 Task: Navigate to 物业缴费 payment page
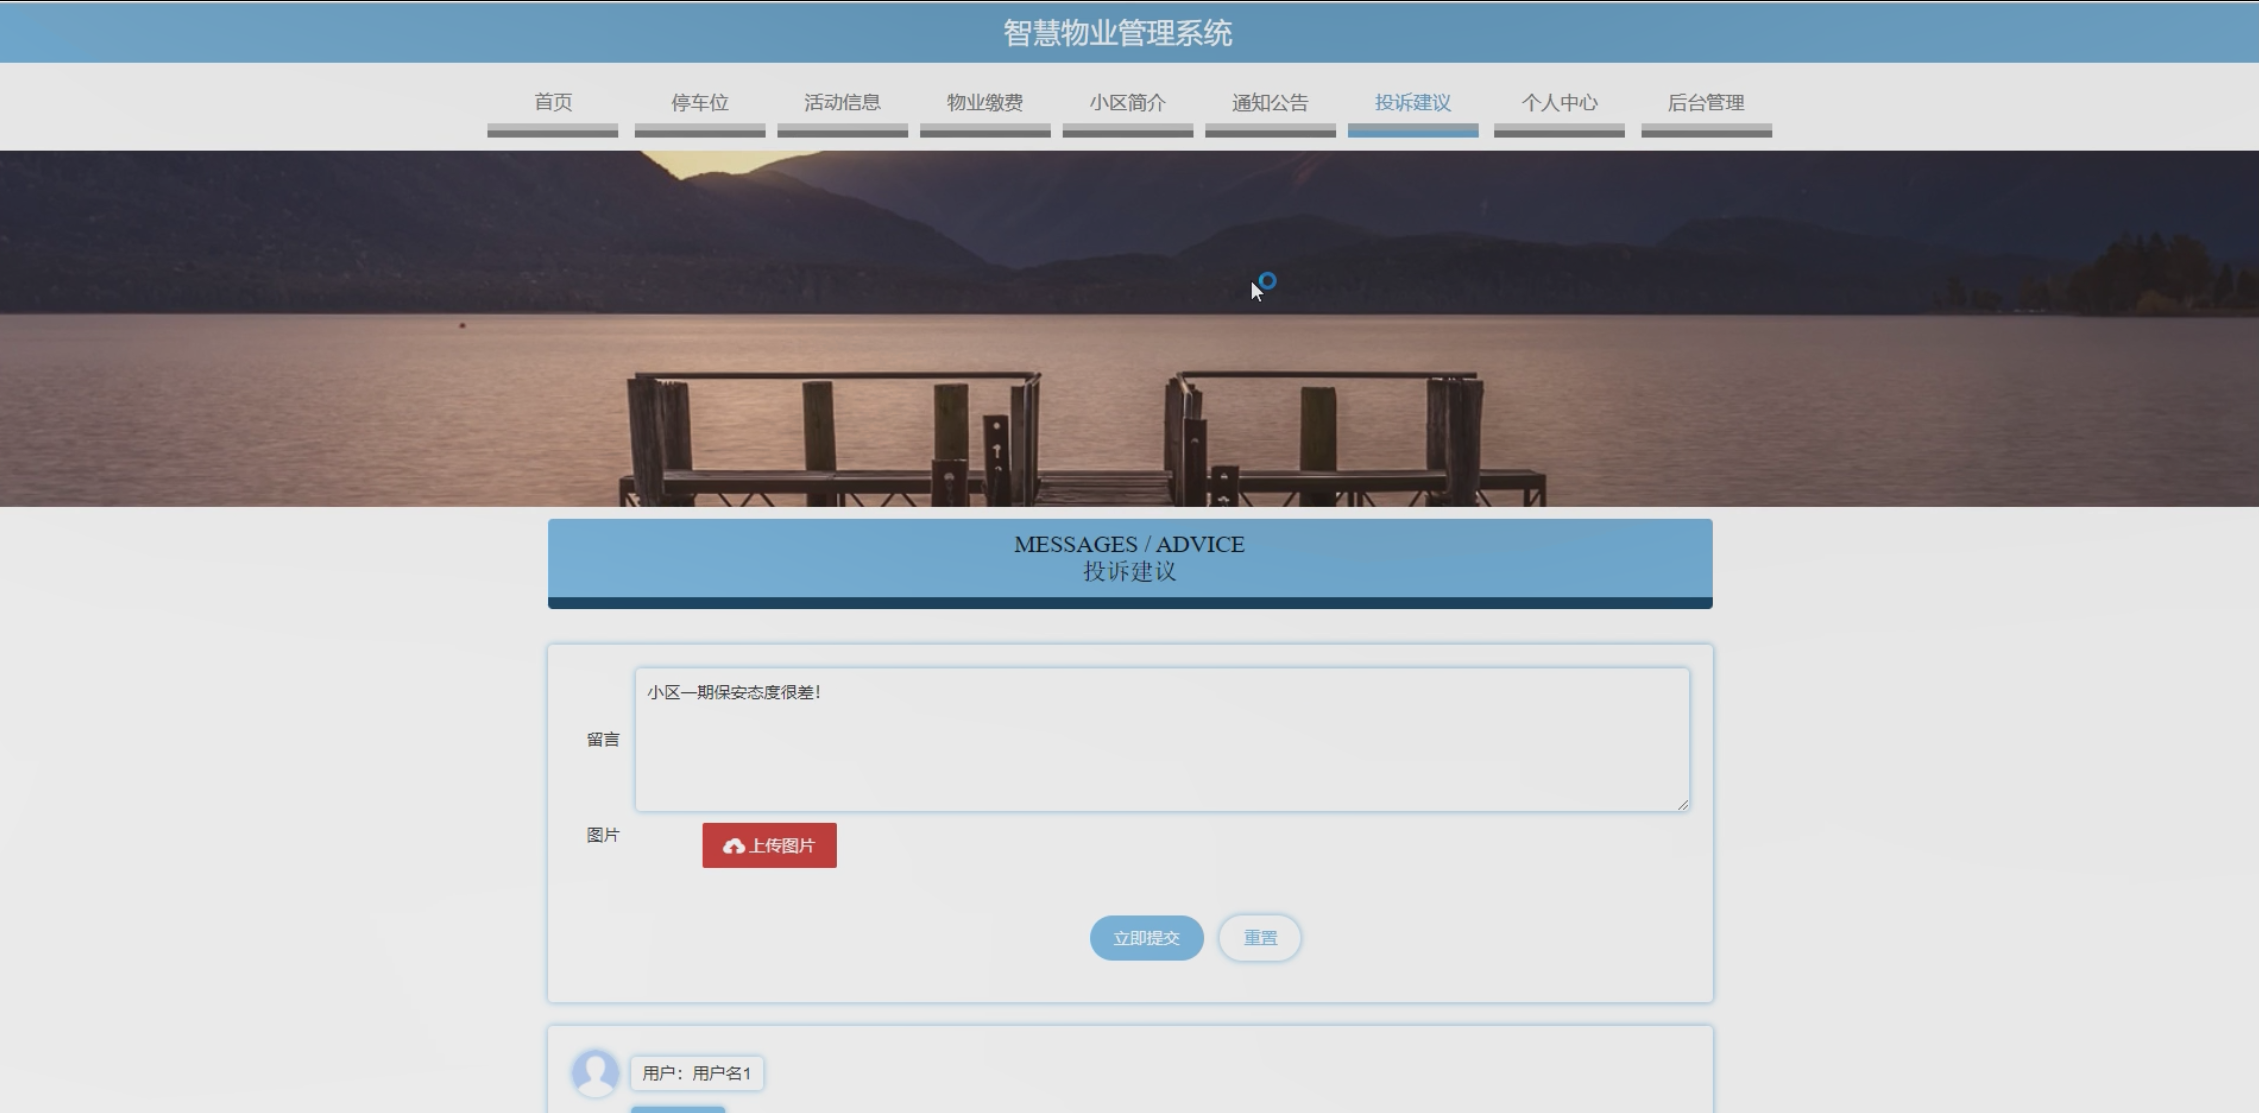click(x=985, y=103)
